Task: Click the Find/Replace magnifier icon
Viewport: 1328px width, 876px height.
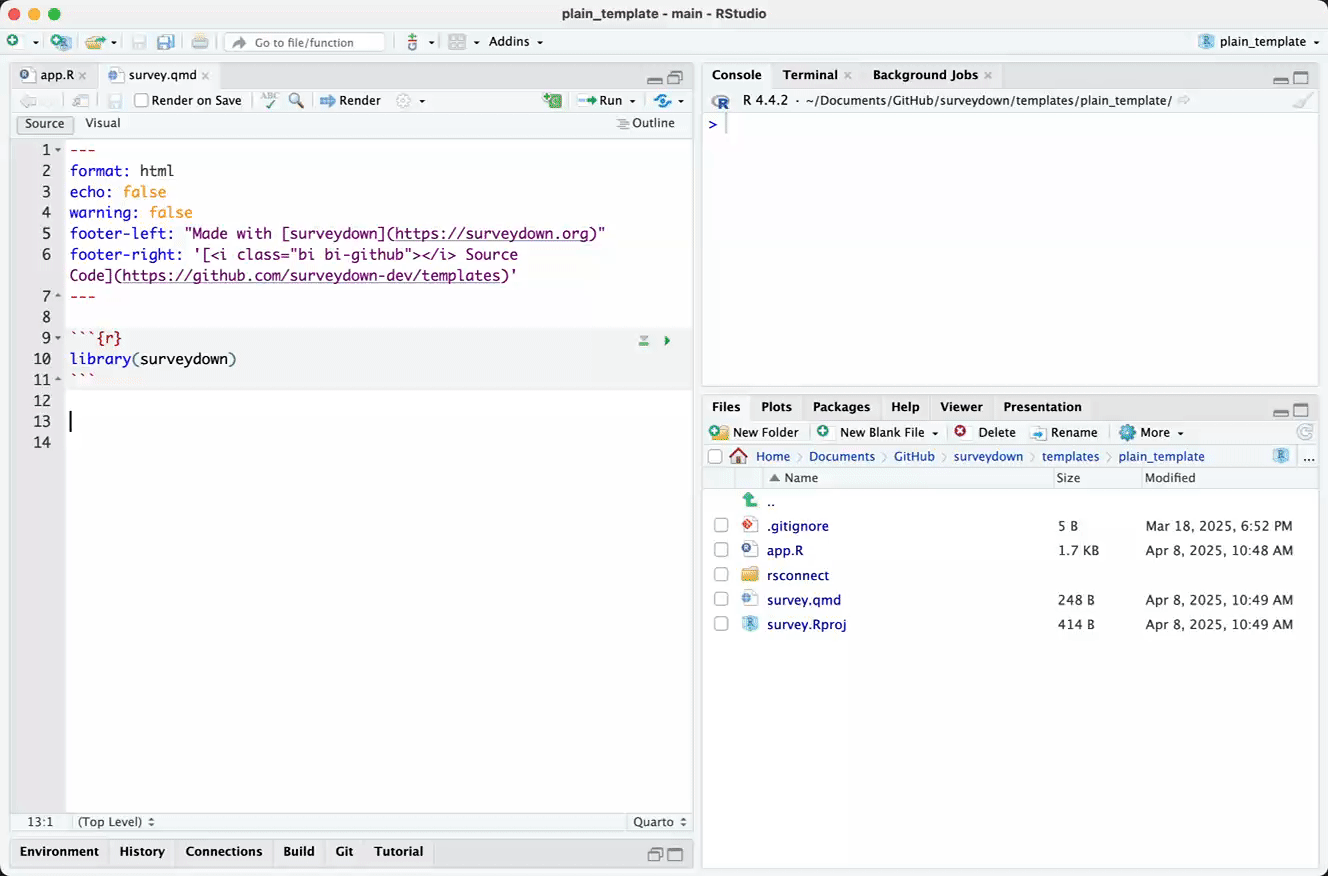Action: 296,100
